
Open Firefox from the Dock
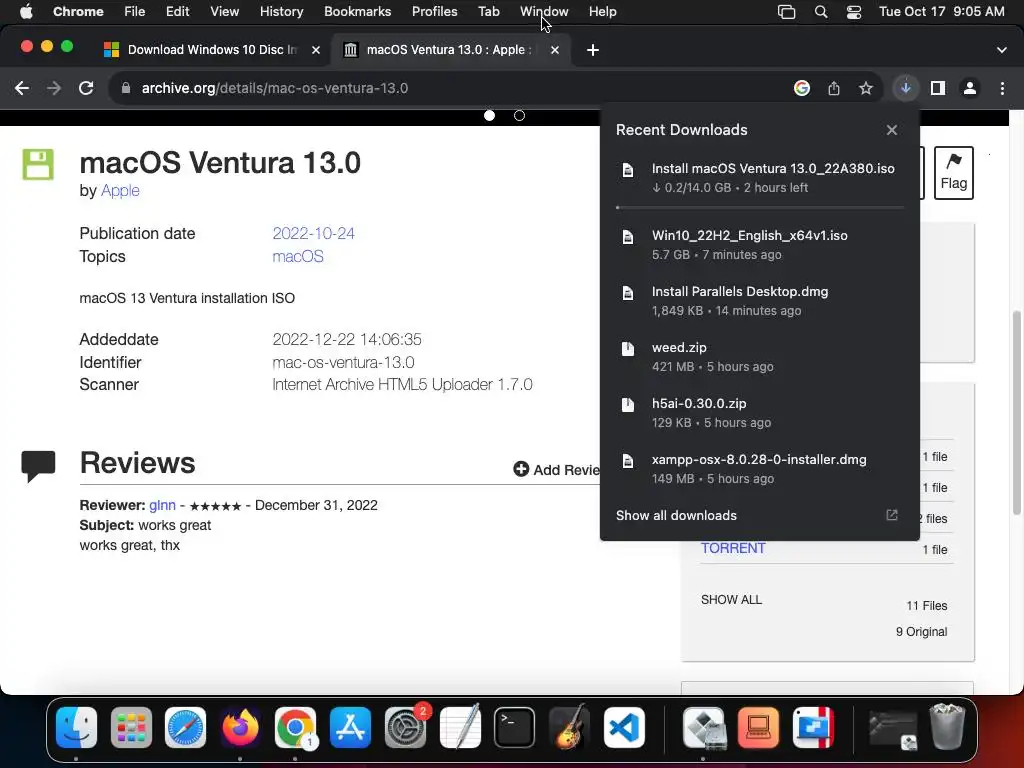(240, 727)
